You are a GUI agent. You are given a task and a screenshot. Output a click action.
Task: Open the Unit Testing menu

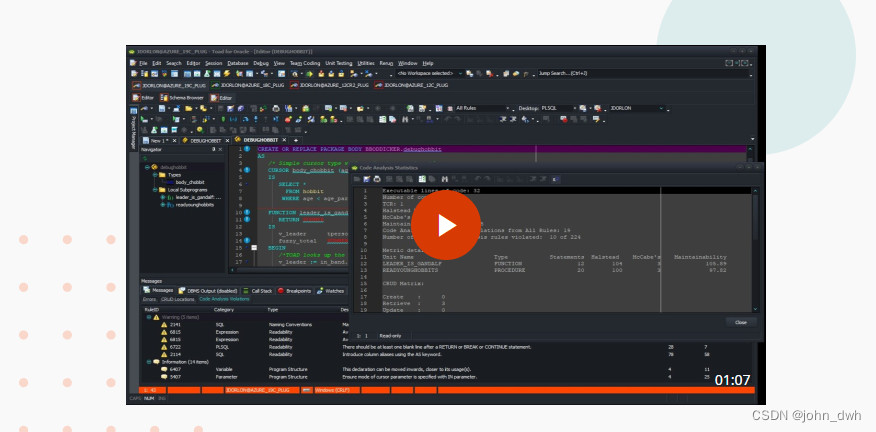point(339,63)
